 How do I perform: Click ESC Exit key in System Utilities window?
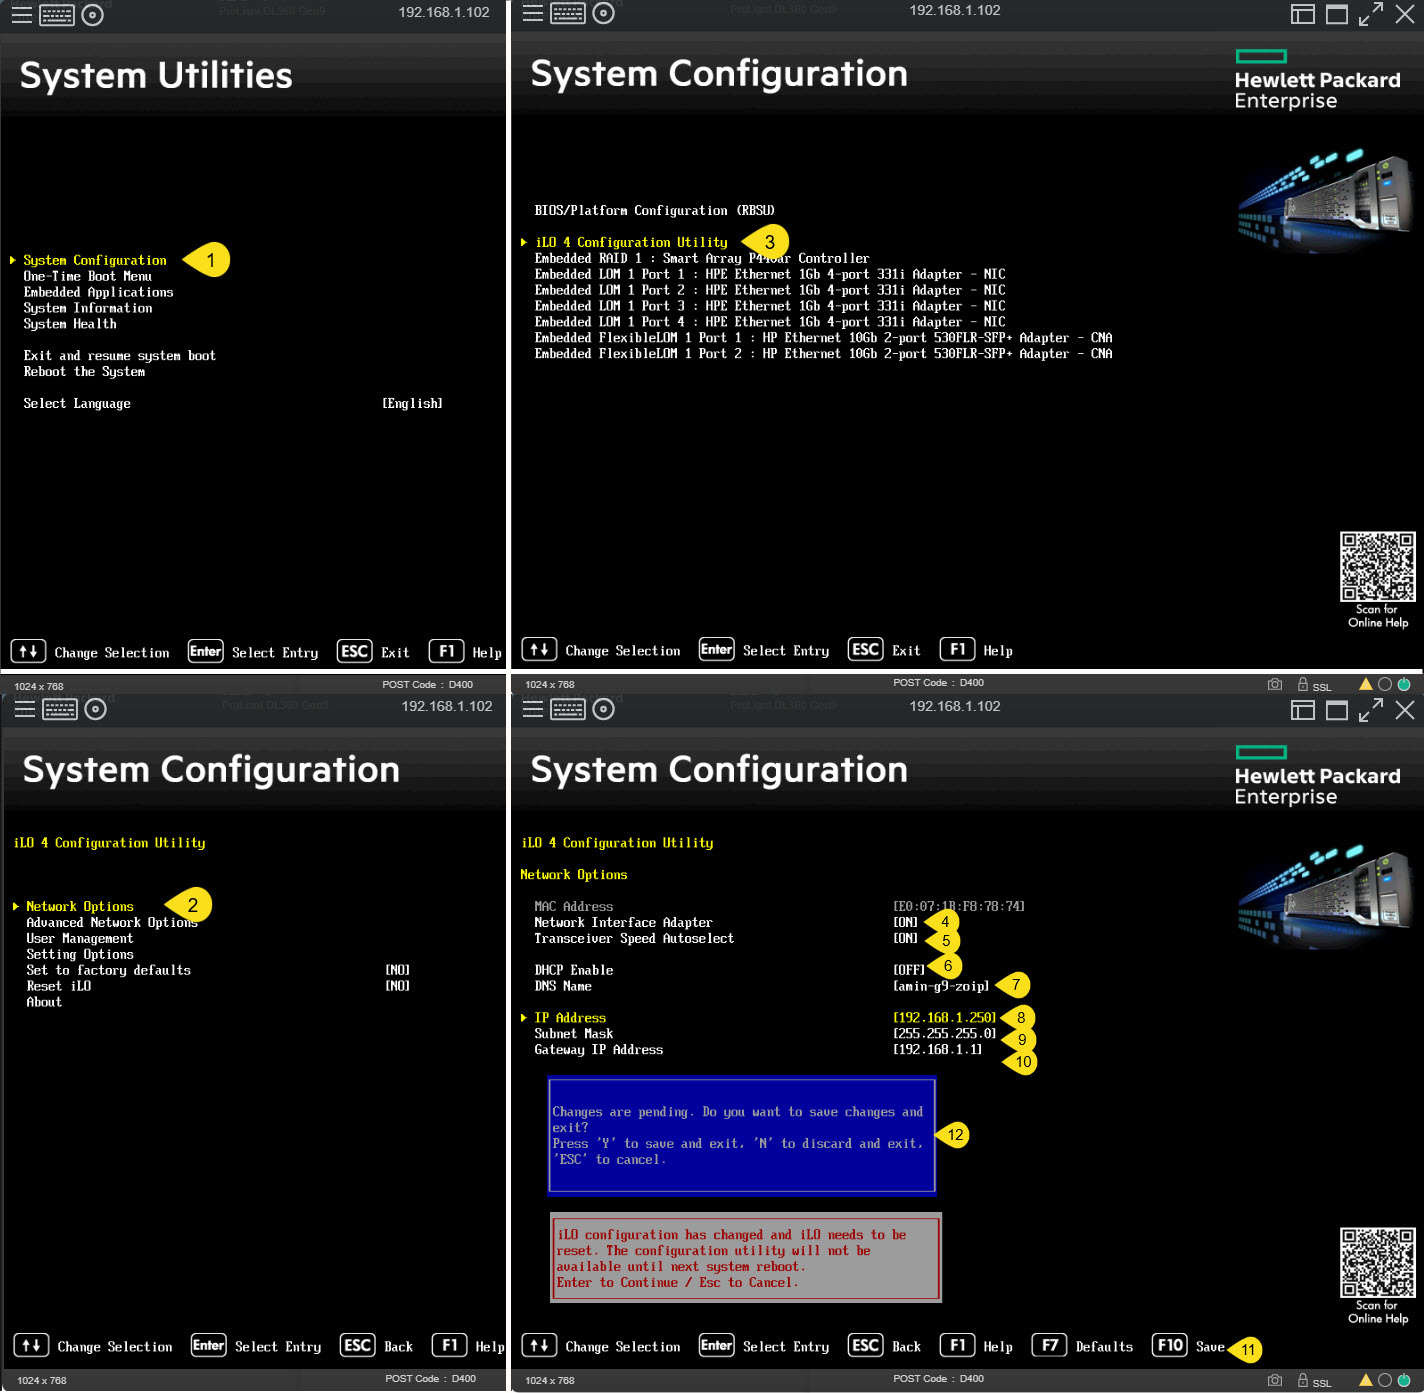(x=355, y=652)
